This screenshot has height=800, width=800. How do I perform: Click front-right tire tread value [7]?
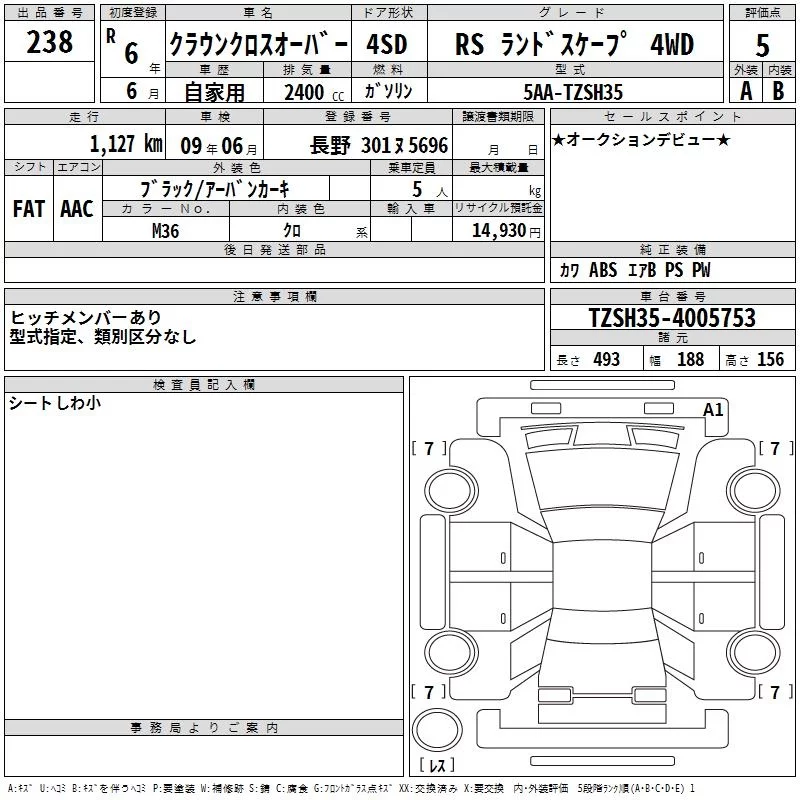point(776,448)
